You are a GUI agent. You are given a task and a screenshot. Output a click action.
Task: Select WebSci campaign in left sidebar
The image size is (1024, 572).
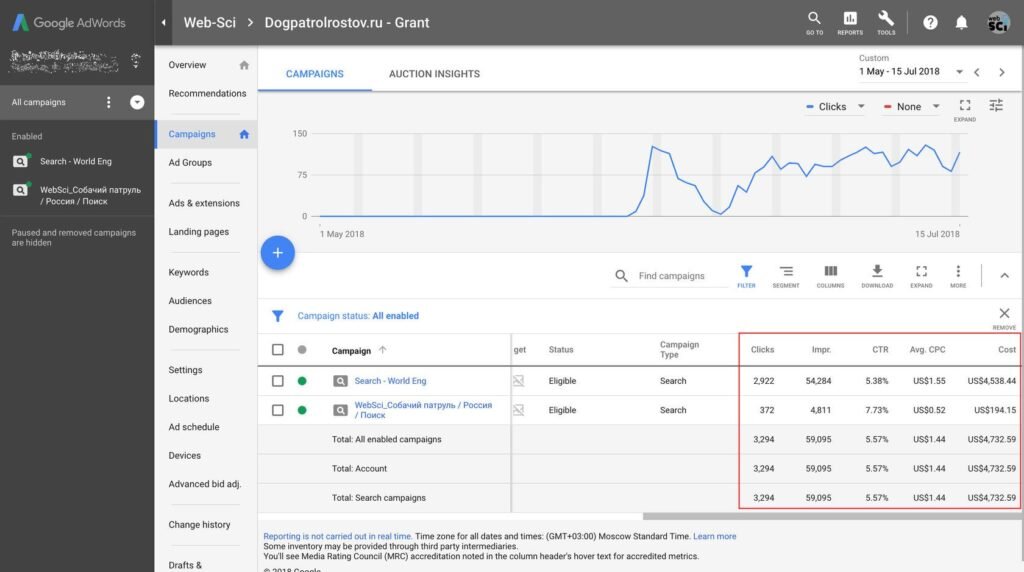(90, 195)
